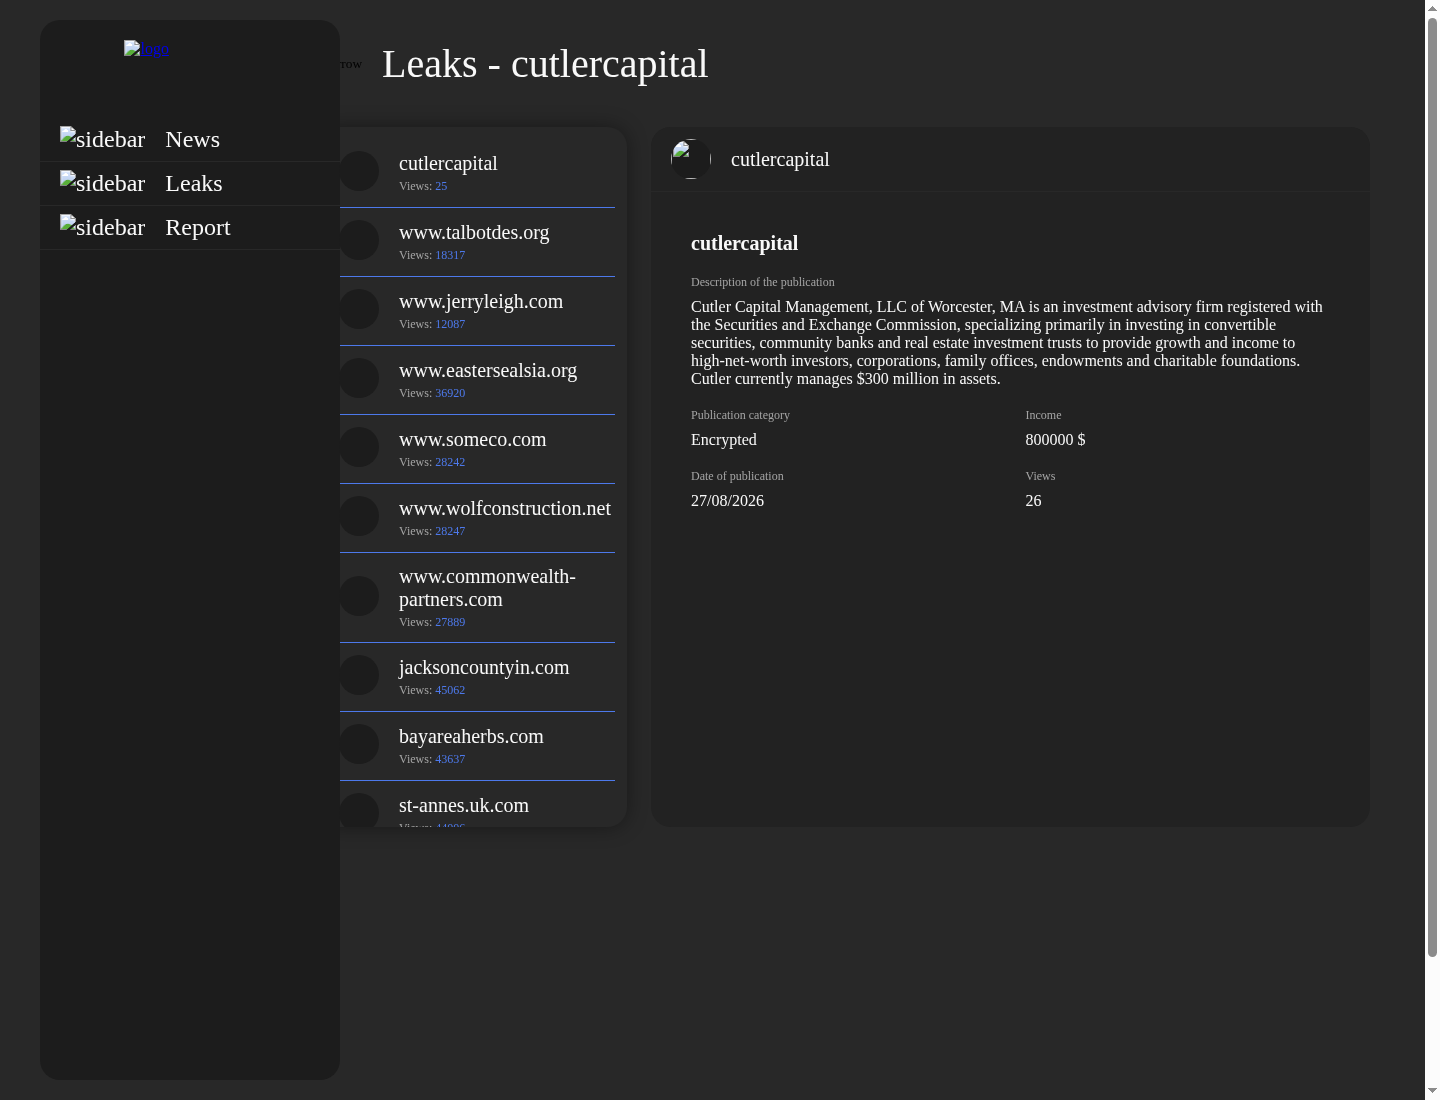Screen dimensions: 1440x1100
Task: Click the sidebar icon beside News
Action: pos(102,139)
